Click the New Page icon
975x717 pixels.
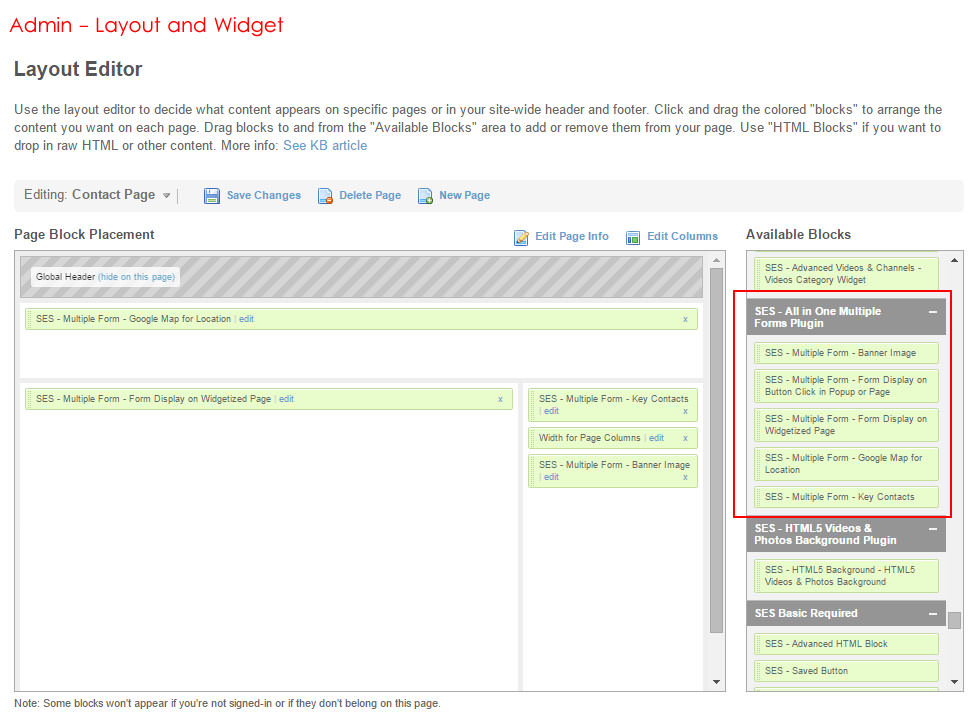click(x=425, y=196)
